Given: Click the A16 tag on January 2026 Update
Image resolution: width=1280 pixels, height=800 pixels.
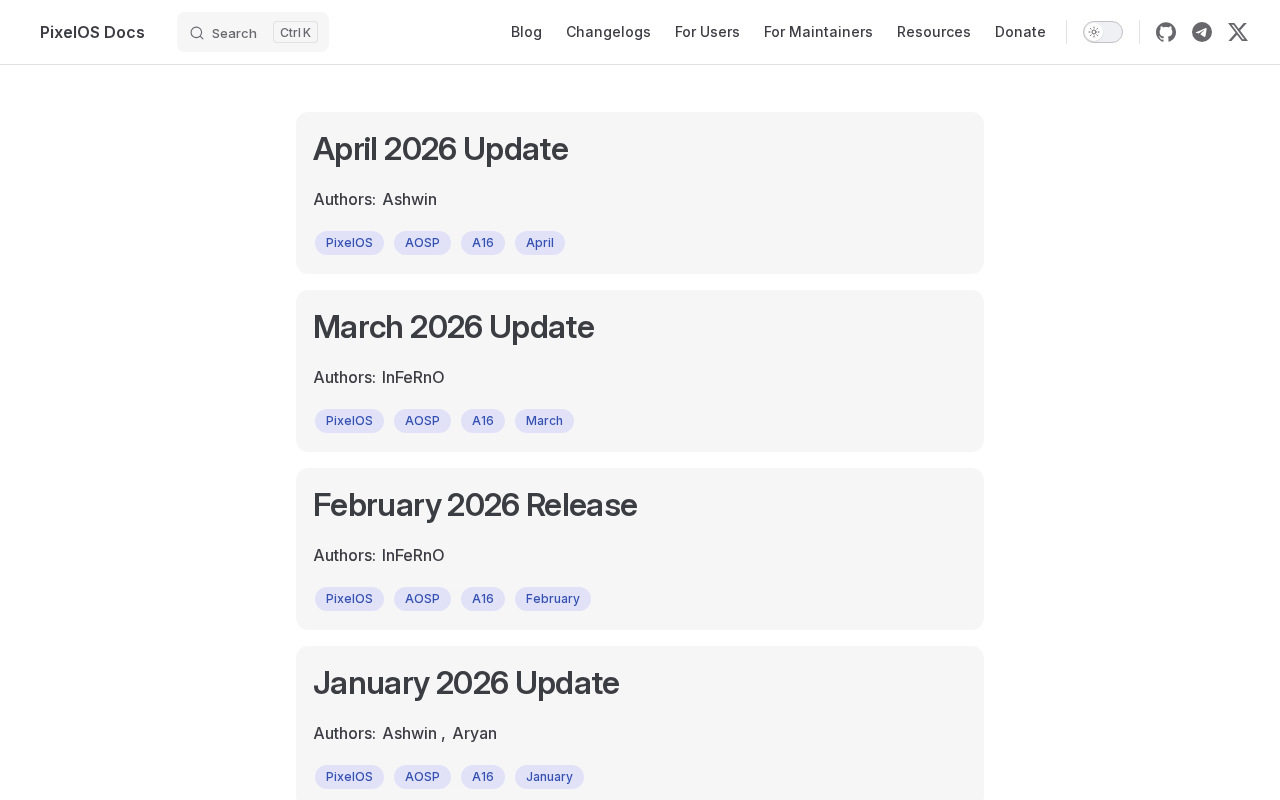Looking at the screenshot, I should (x=483, y=777).
